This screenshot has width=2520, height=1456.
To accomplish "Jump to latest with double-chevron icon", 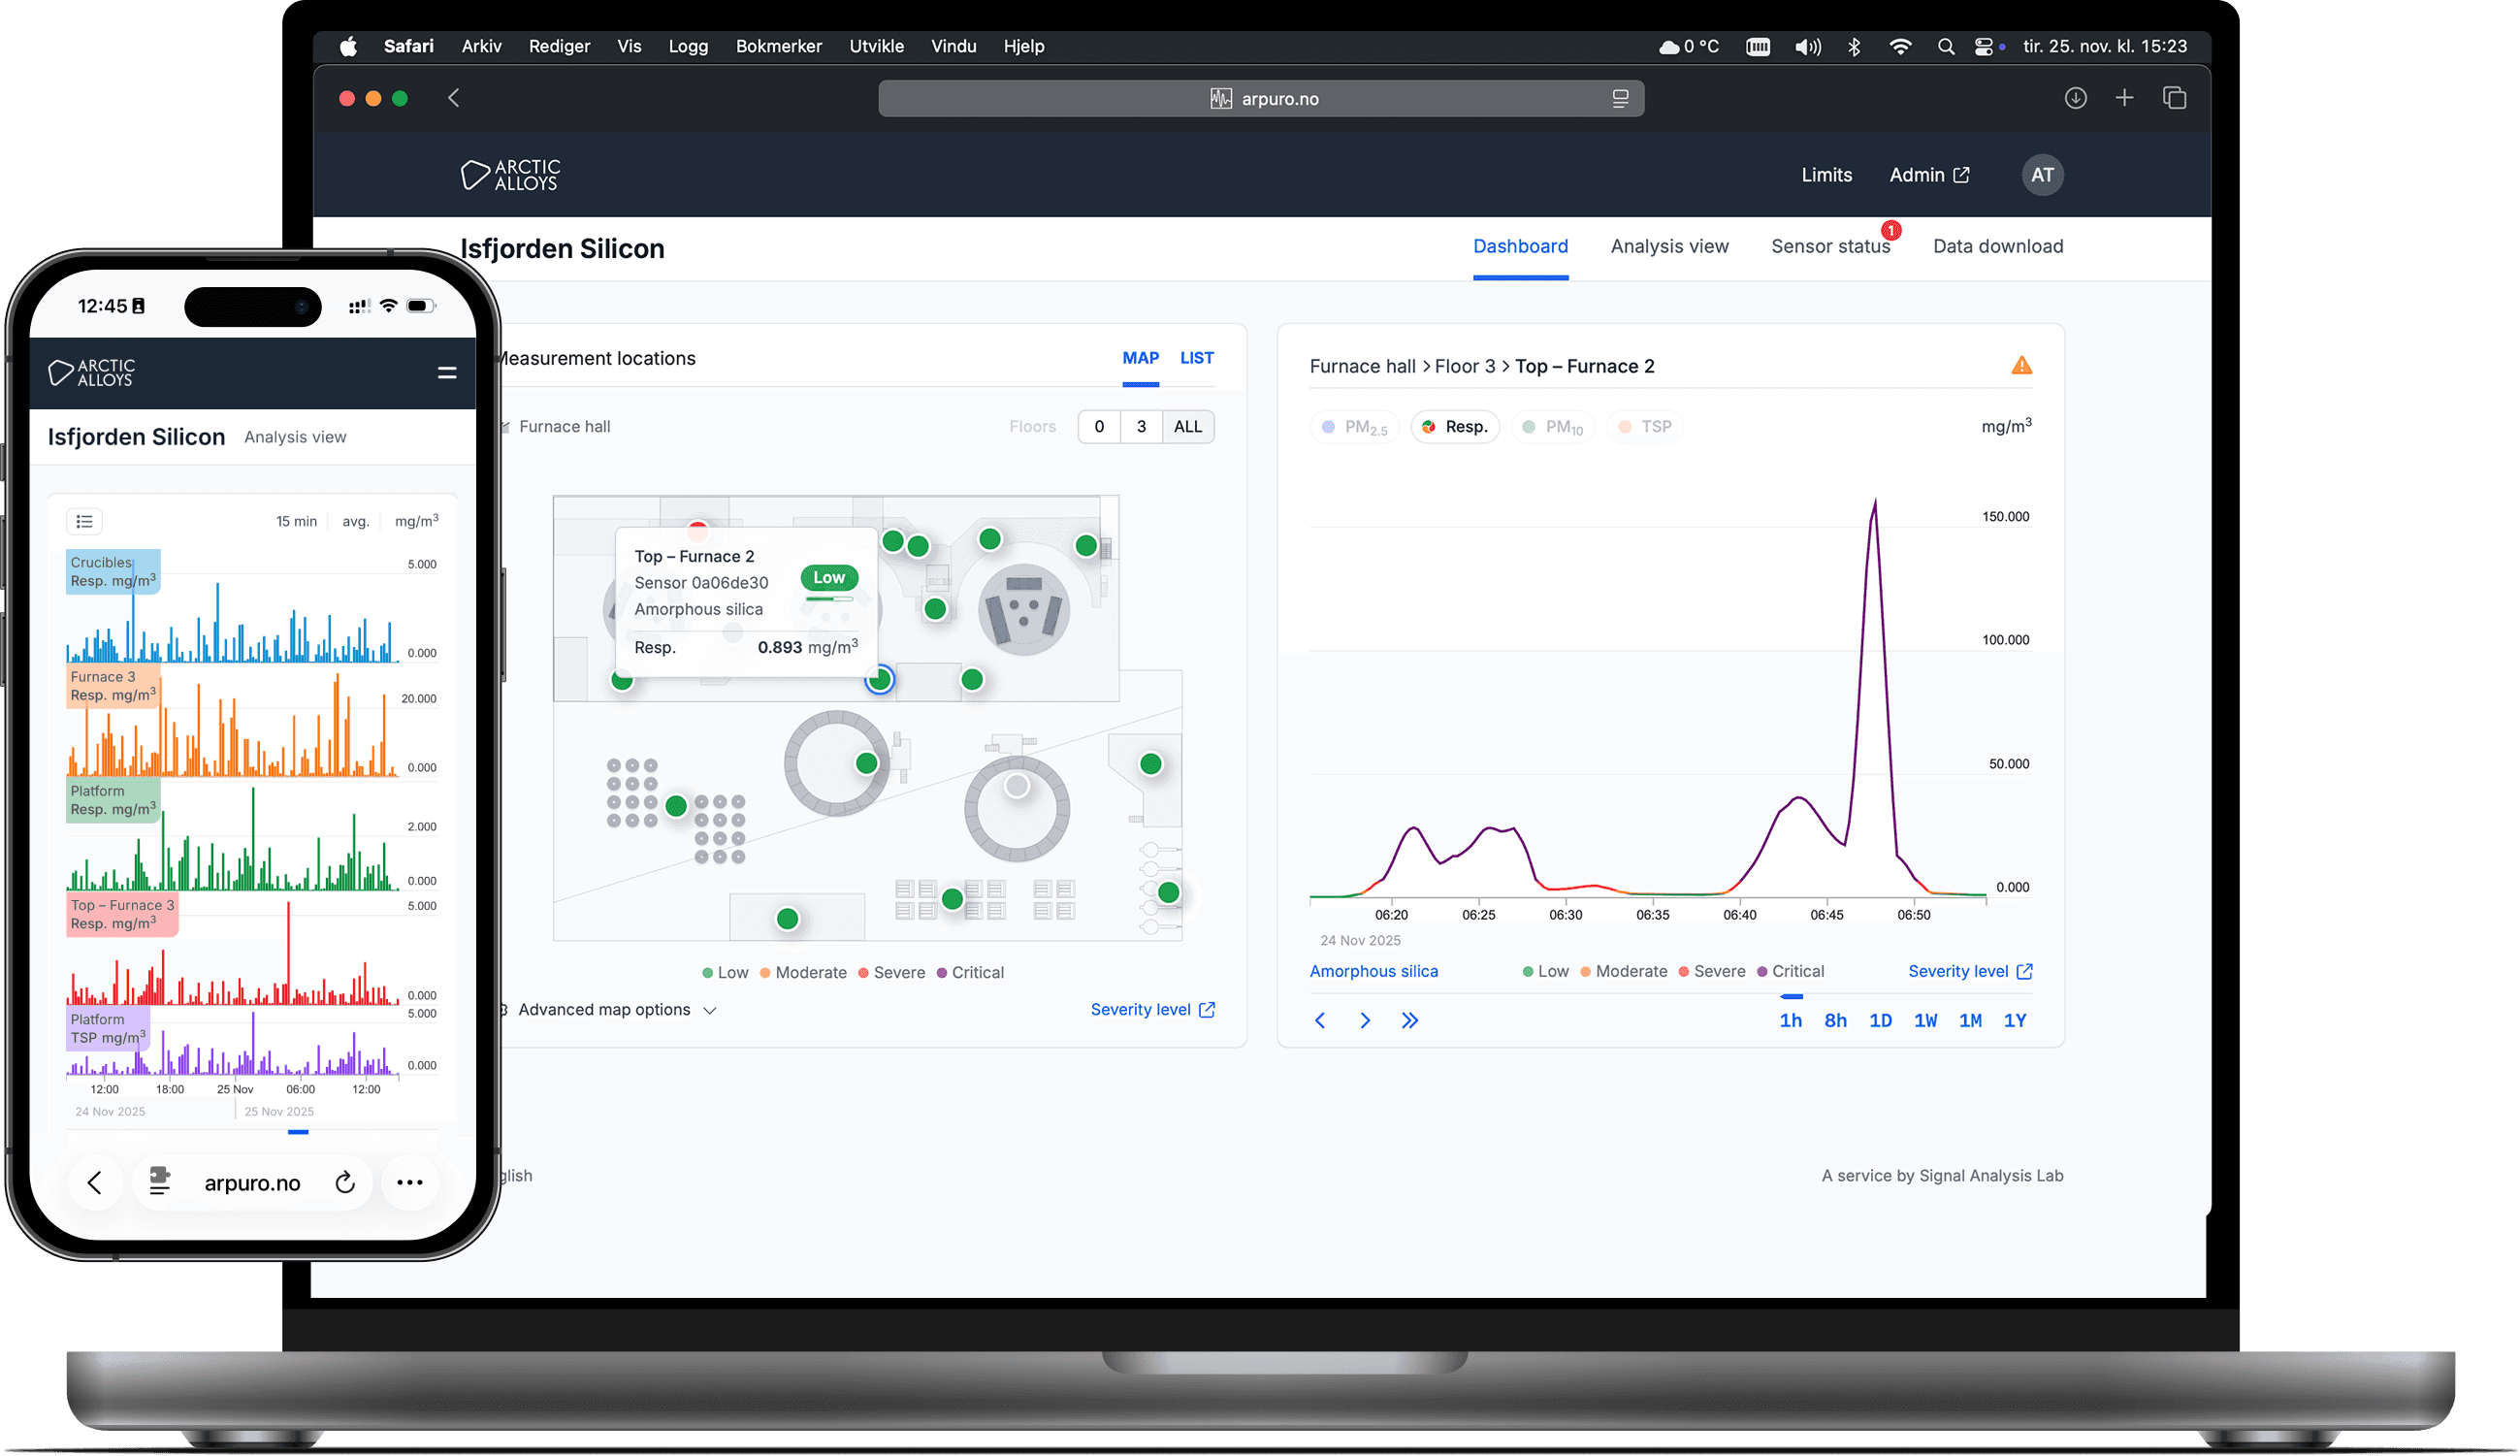I will 1409,1020.
